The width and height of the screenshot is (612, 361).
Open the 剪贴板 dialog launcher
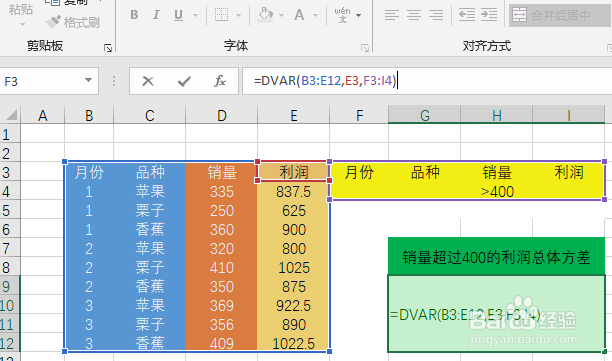[108, 48]
